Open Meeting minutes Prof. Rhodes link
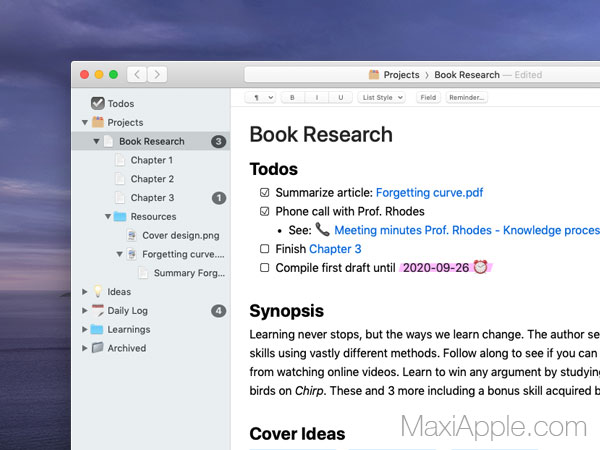The height and width of the screenshot is (450, 600). pyautogui.click(x=467, y=230)
